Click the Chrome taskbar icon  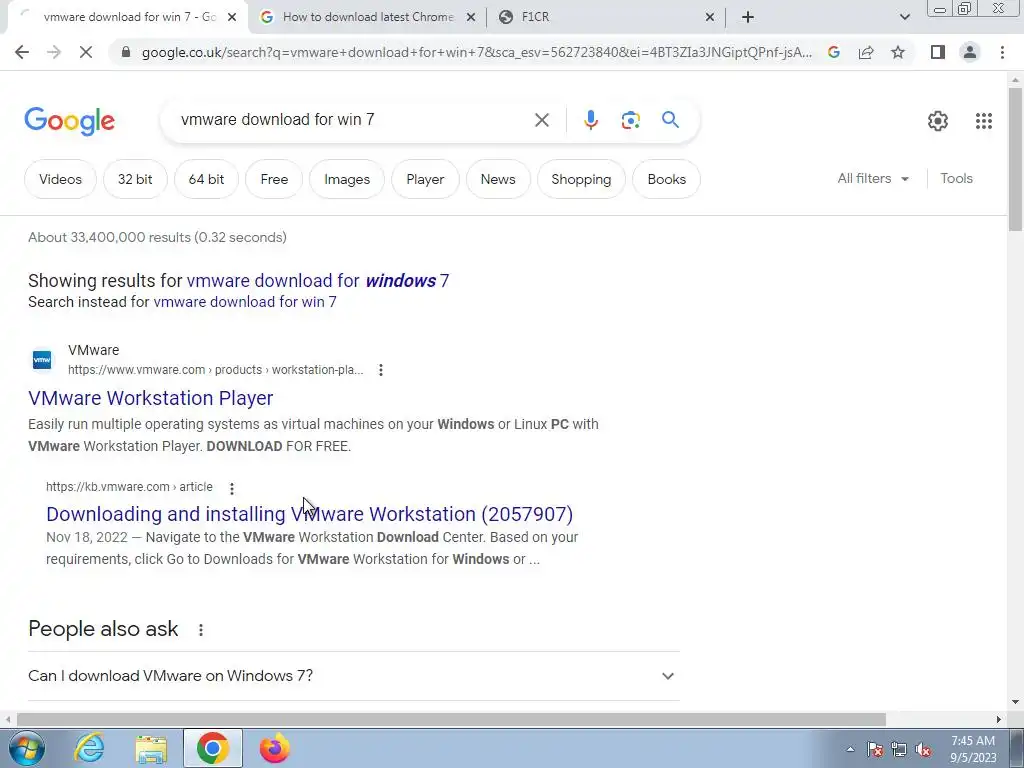tap(212, 748)
